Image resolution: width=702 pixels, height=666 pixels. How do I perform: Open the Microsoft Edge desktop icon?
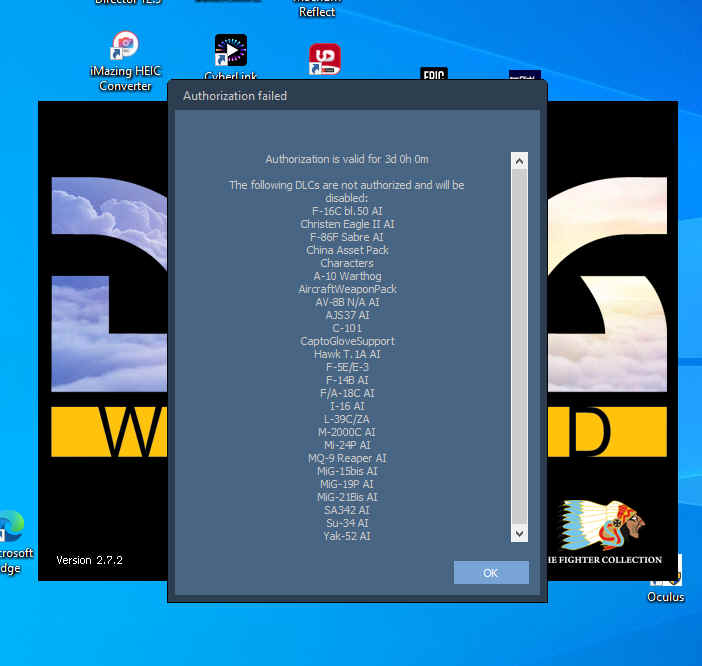(13, 542)
